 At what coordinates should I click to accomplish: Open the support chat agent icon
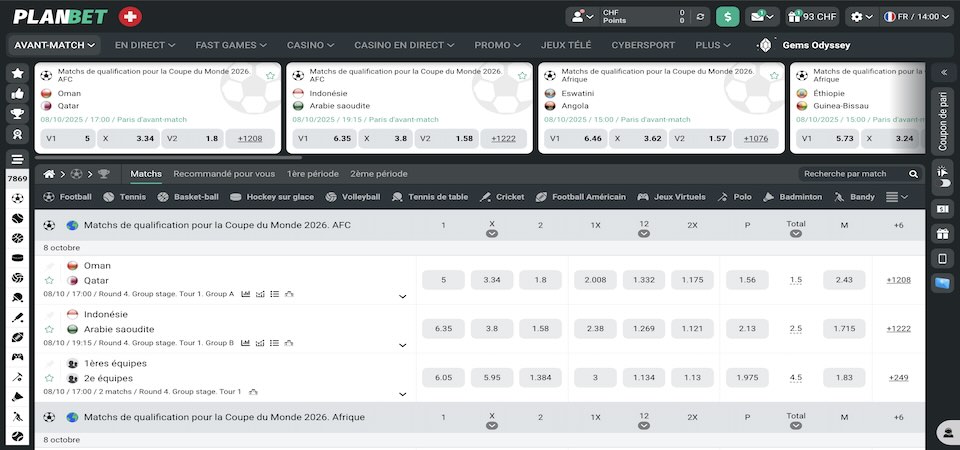pos(945,433)
